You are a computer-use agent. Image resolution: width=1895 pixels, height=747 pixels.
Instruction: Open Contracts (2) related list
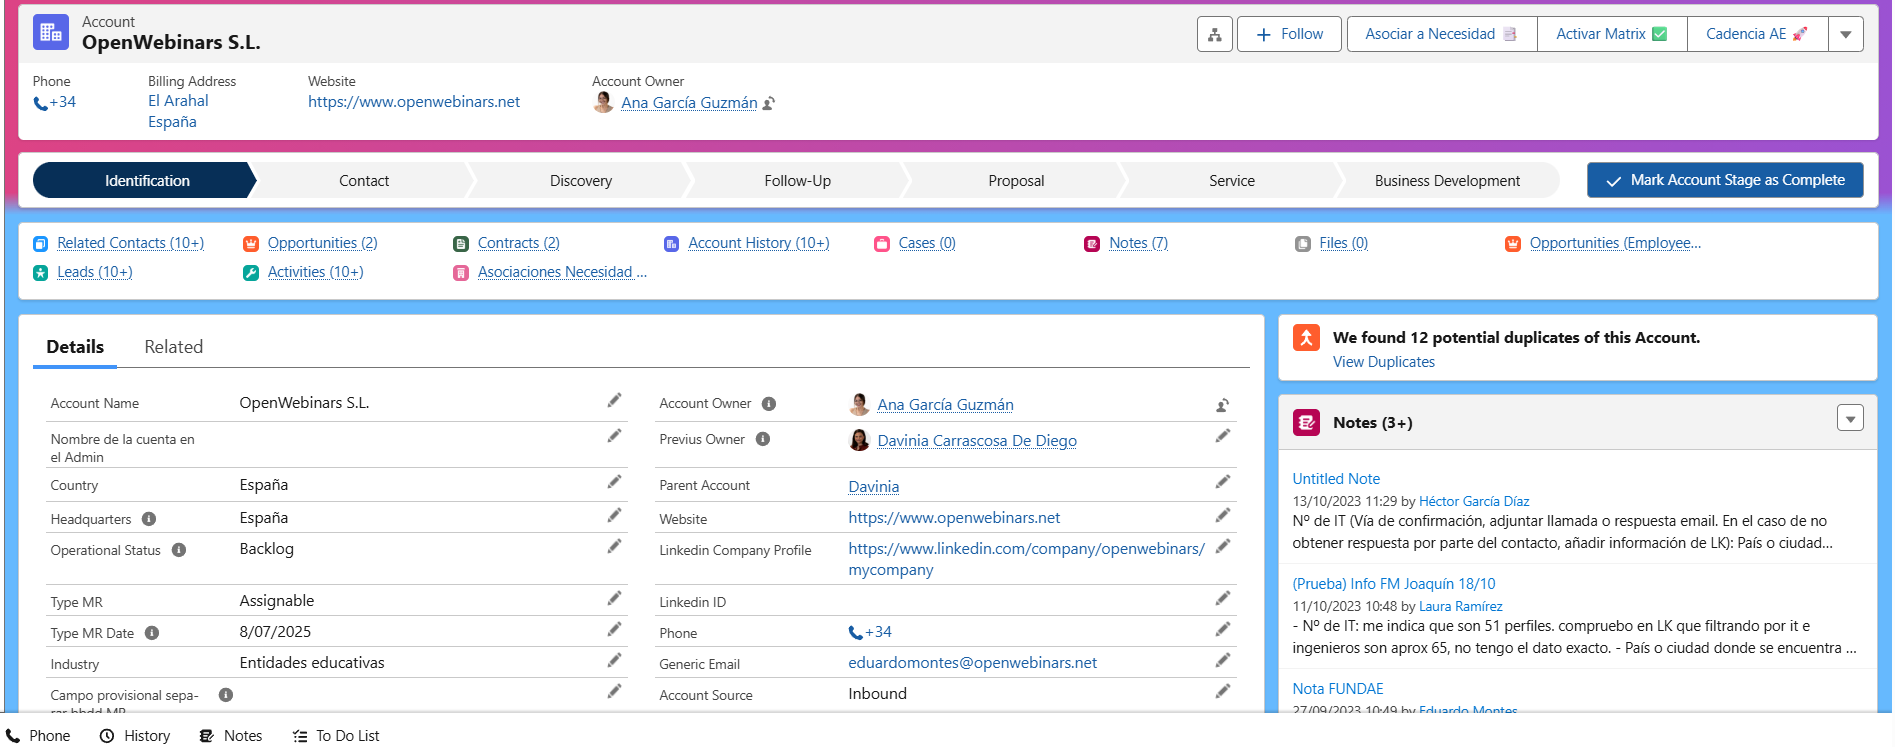pos(518,243)
